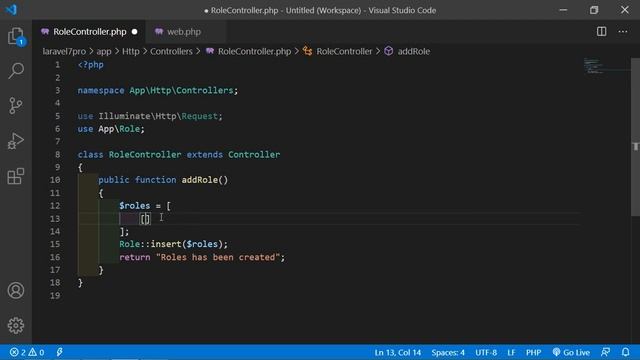Change LF end of line sequence

click(x=511, y=352)
